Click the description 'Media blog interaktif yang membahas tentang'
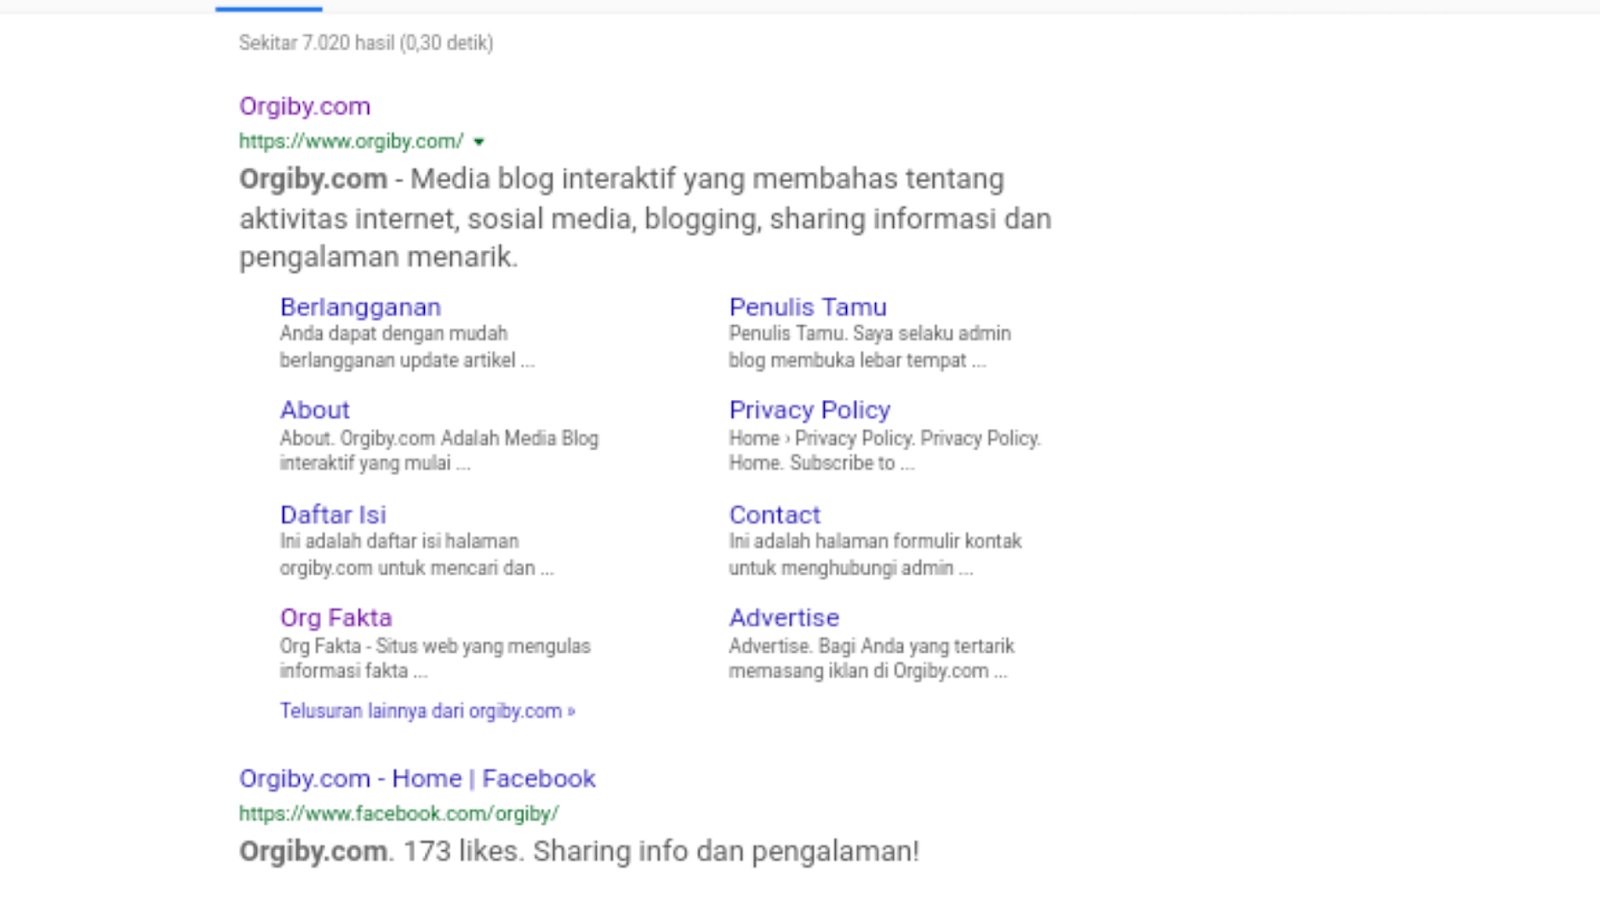Viewport: 1600px width, 900px height. pos(707,179)
